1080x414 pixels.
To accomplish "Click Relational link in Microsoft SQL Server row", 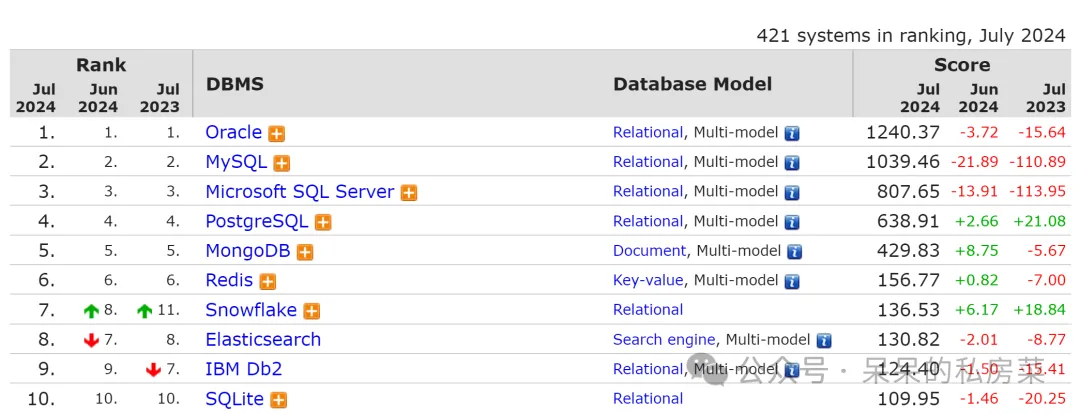I will [x=648, y=192].
